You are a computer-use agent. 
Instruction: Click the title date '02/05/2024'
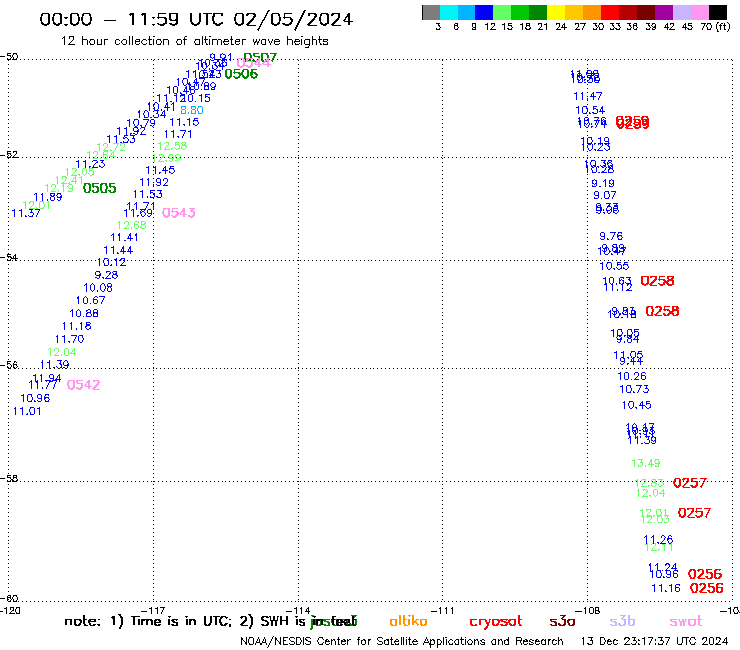click(x=293, y=19)
